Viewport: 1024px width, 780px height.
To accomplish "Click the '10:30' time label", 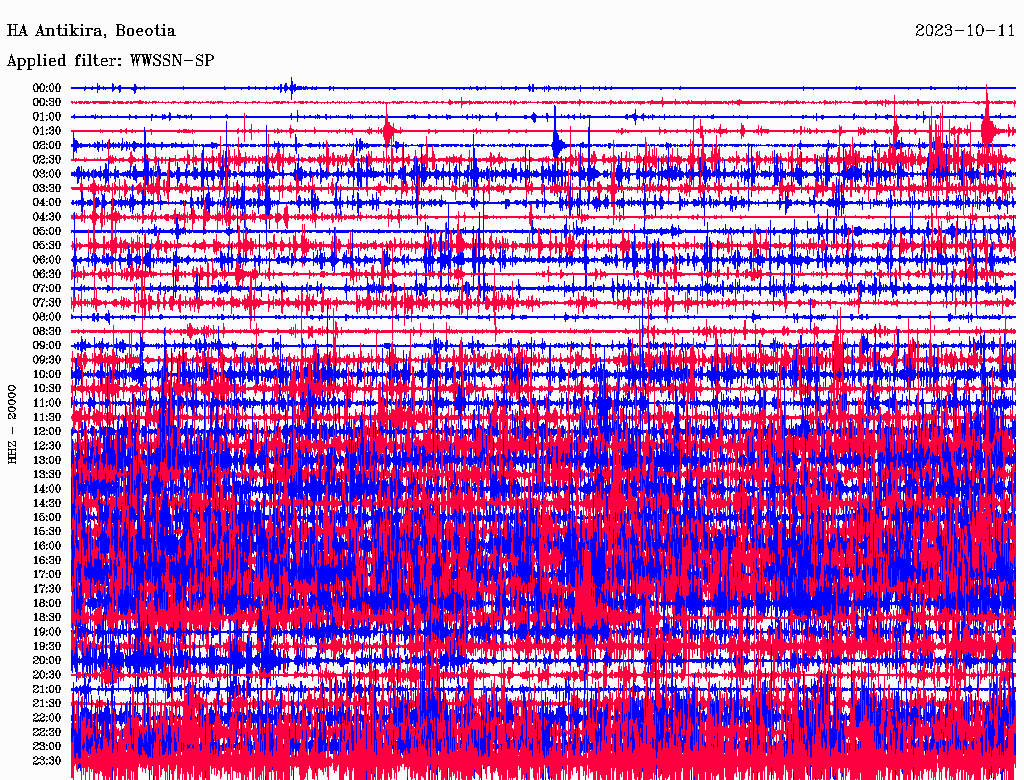I will click(47, 388).
